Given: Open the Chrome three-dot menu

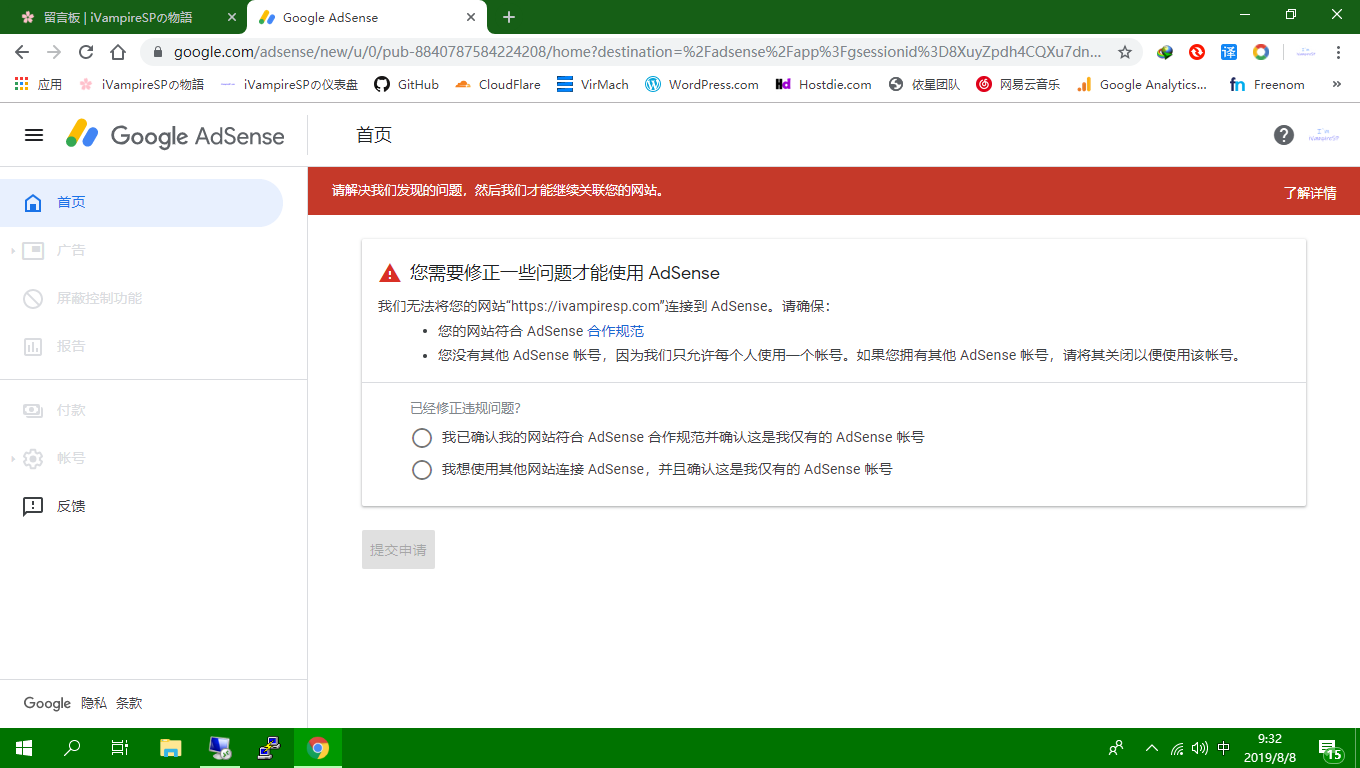Looking at the screenshot, I should point(1338,52).
